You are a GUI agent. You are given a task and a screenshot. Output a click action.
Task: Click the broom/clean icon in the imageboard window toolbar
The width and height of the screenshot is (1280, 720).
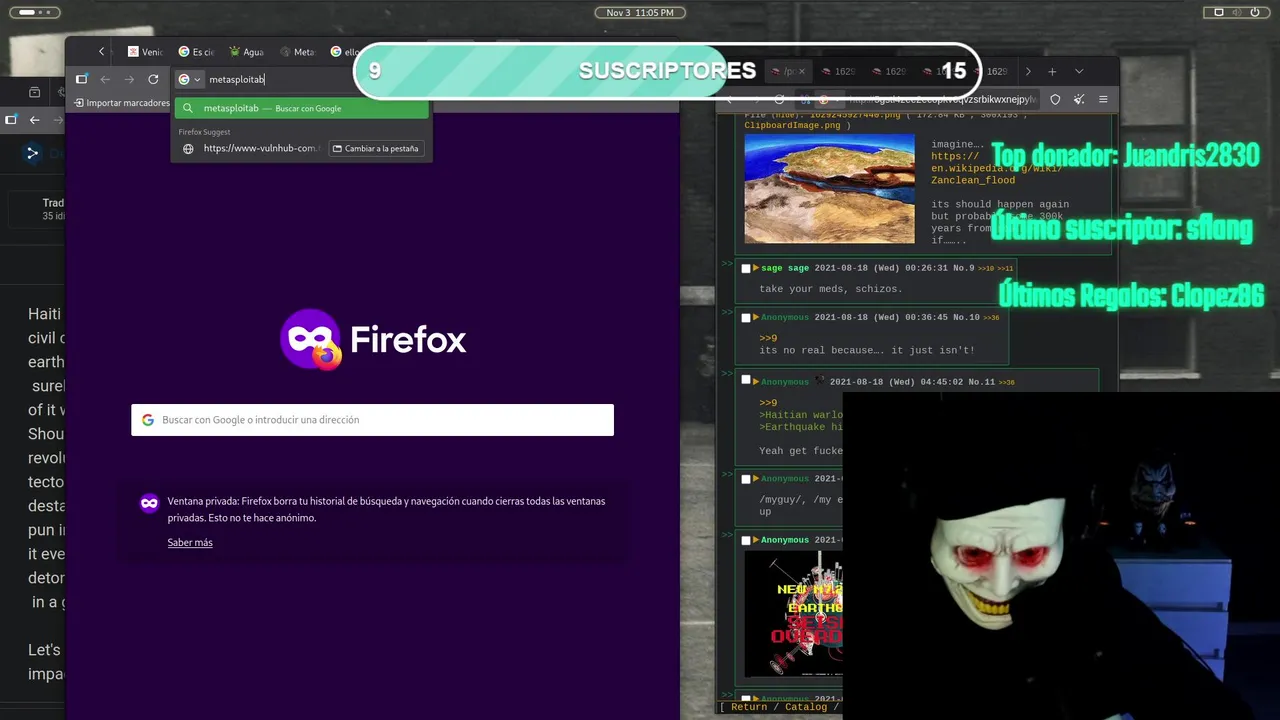pos(1079,99)
